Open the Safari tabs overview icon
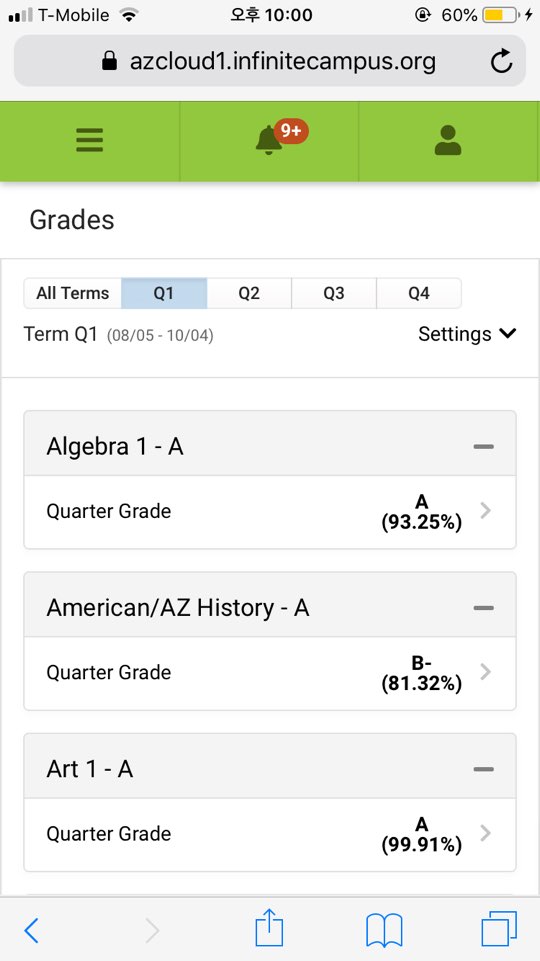Screen dimensions: 540x961 [499, 929]
